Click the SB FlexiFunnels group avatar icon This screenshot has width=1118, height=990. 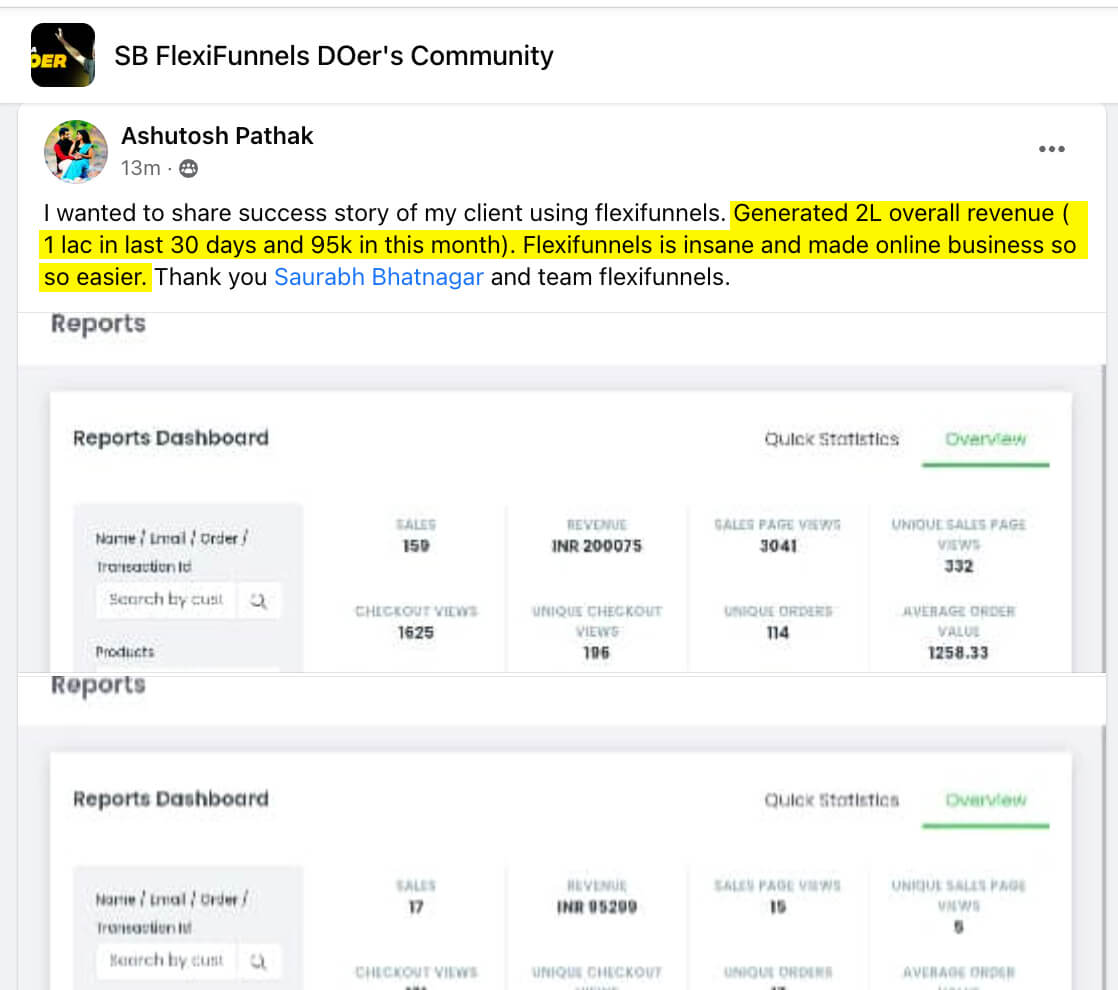pyautogui.click(x=62, y=55)
